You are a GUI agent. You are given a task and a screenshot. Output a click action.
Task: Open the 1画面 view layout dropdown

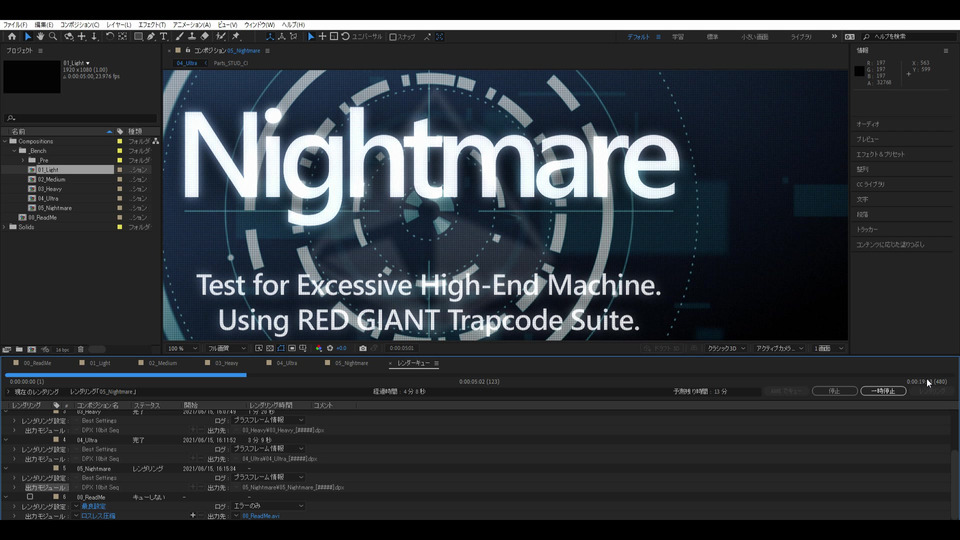828,348
